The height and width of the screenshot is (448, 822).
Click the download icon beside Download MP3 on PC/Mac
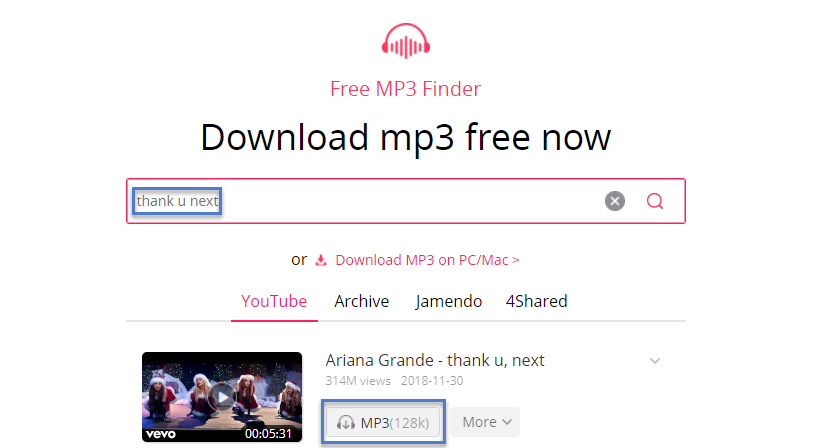tap(321, 260)
